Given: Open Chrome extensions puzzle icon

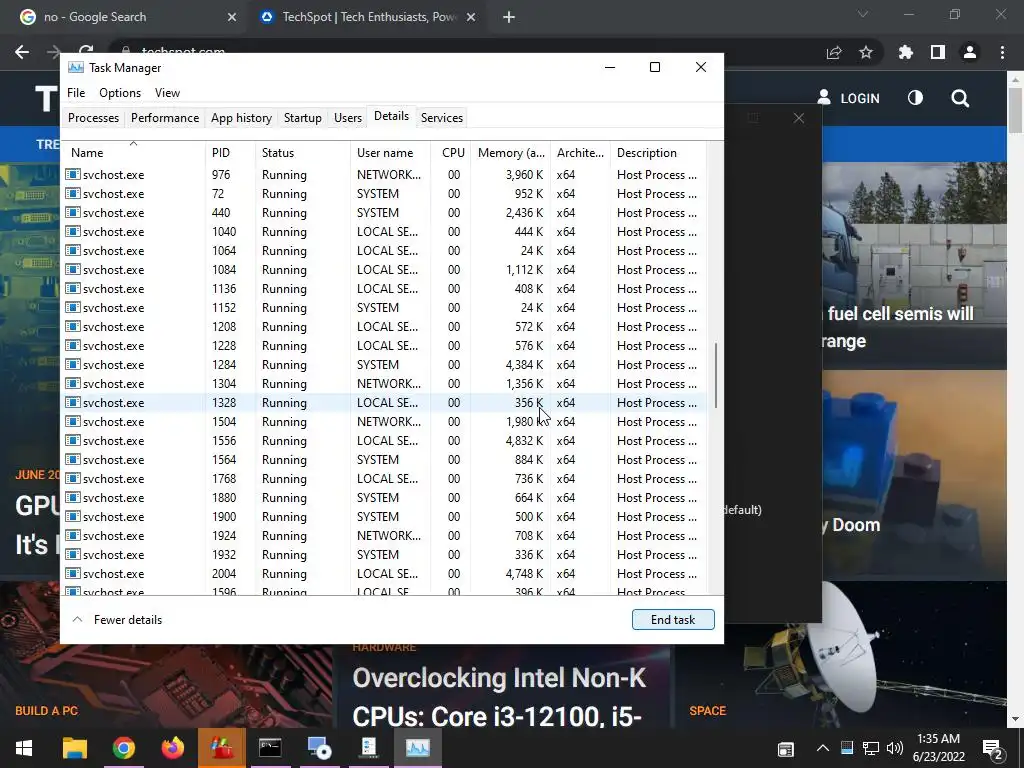Looking at the screenshot, I should click(x=905, y=52).
